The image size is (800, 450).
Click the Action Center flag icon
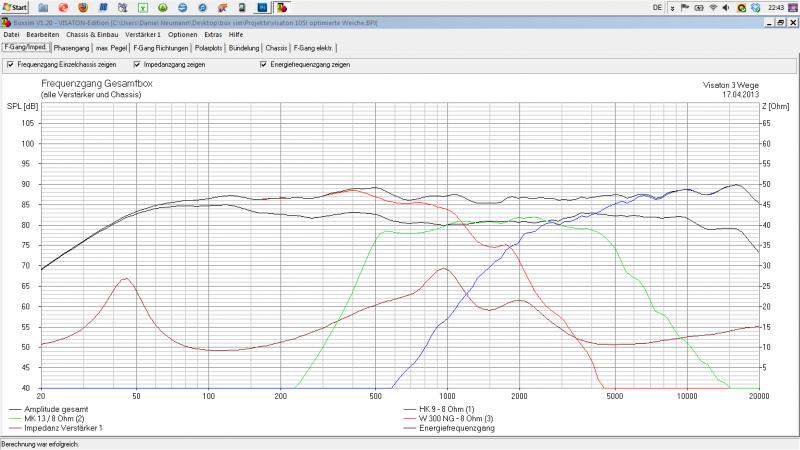coord(685,7)
